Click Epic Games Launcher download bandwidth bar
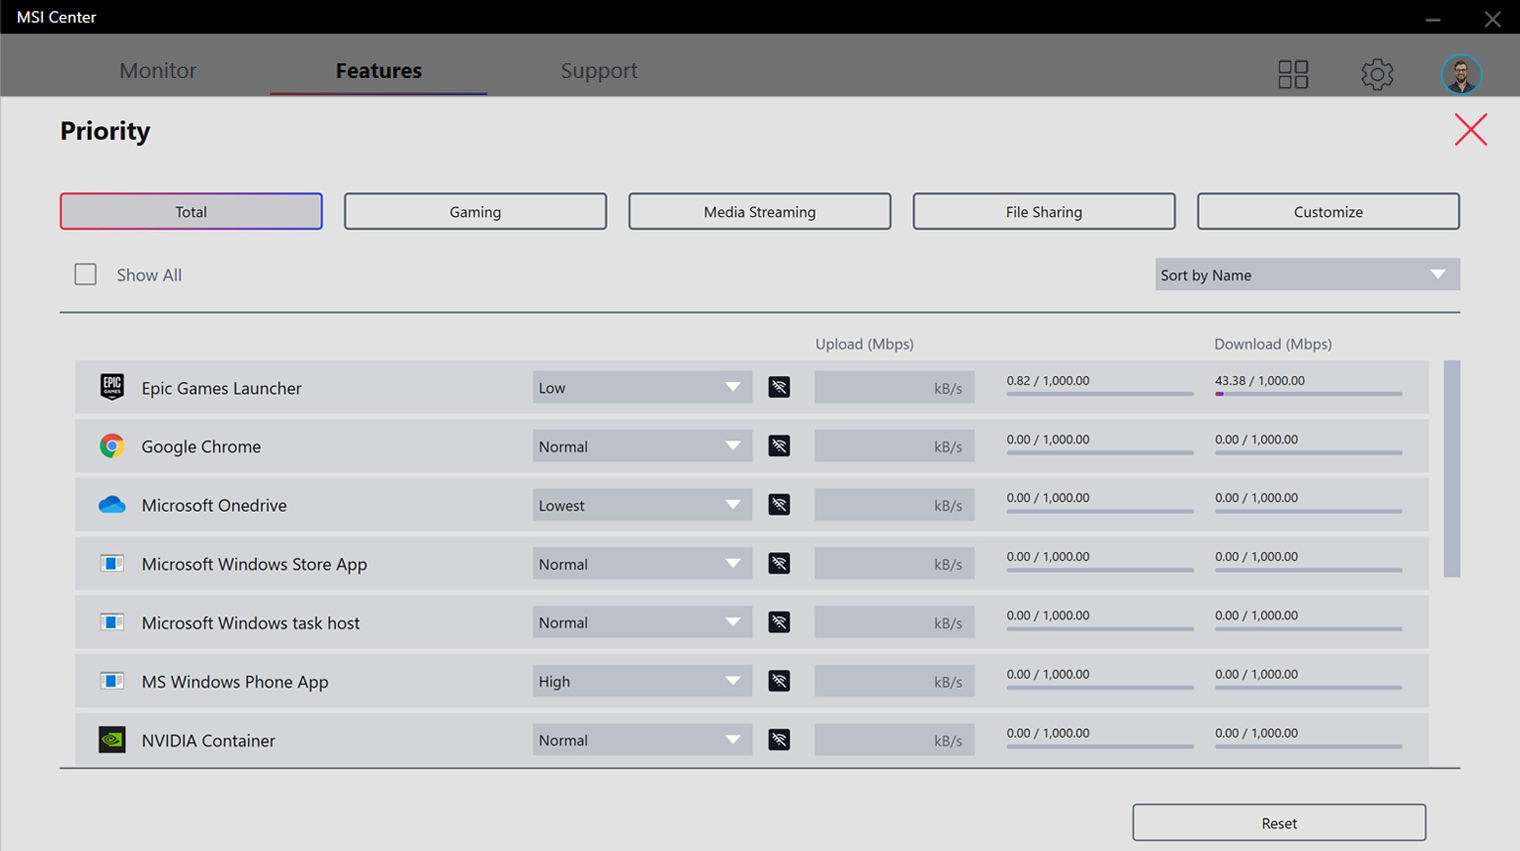 pos(1307,394)
